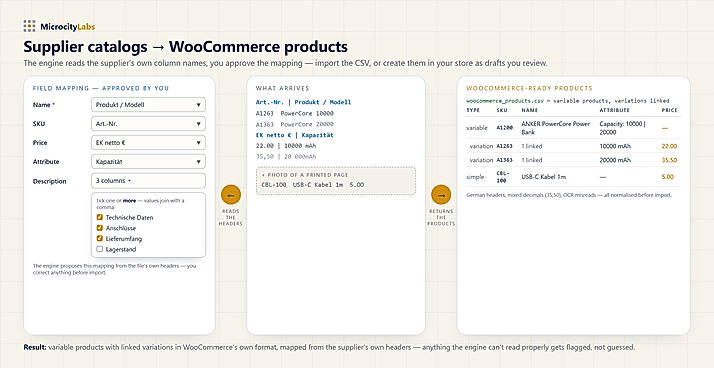
Task: Click the right arrow 'Returns the products' circle
Action: [x=441, y=195]
